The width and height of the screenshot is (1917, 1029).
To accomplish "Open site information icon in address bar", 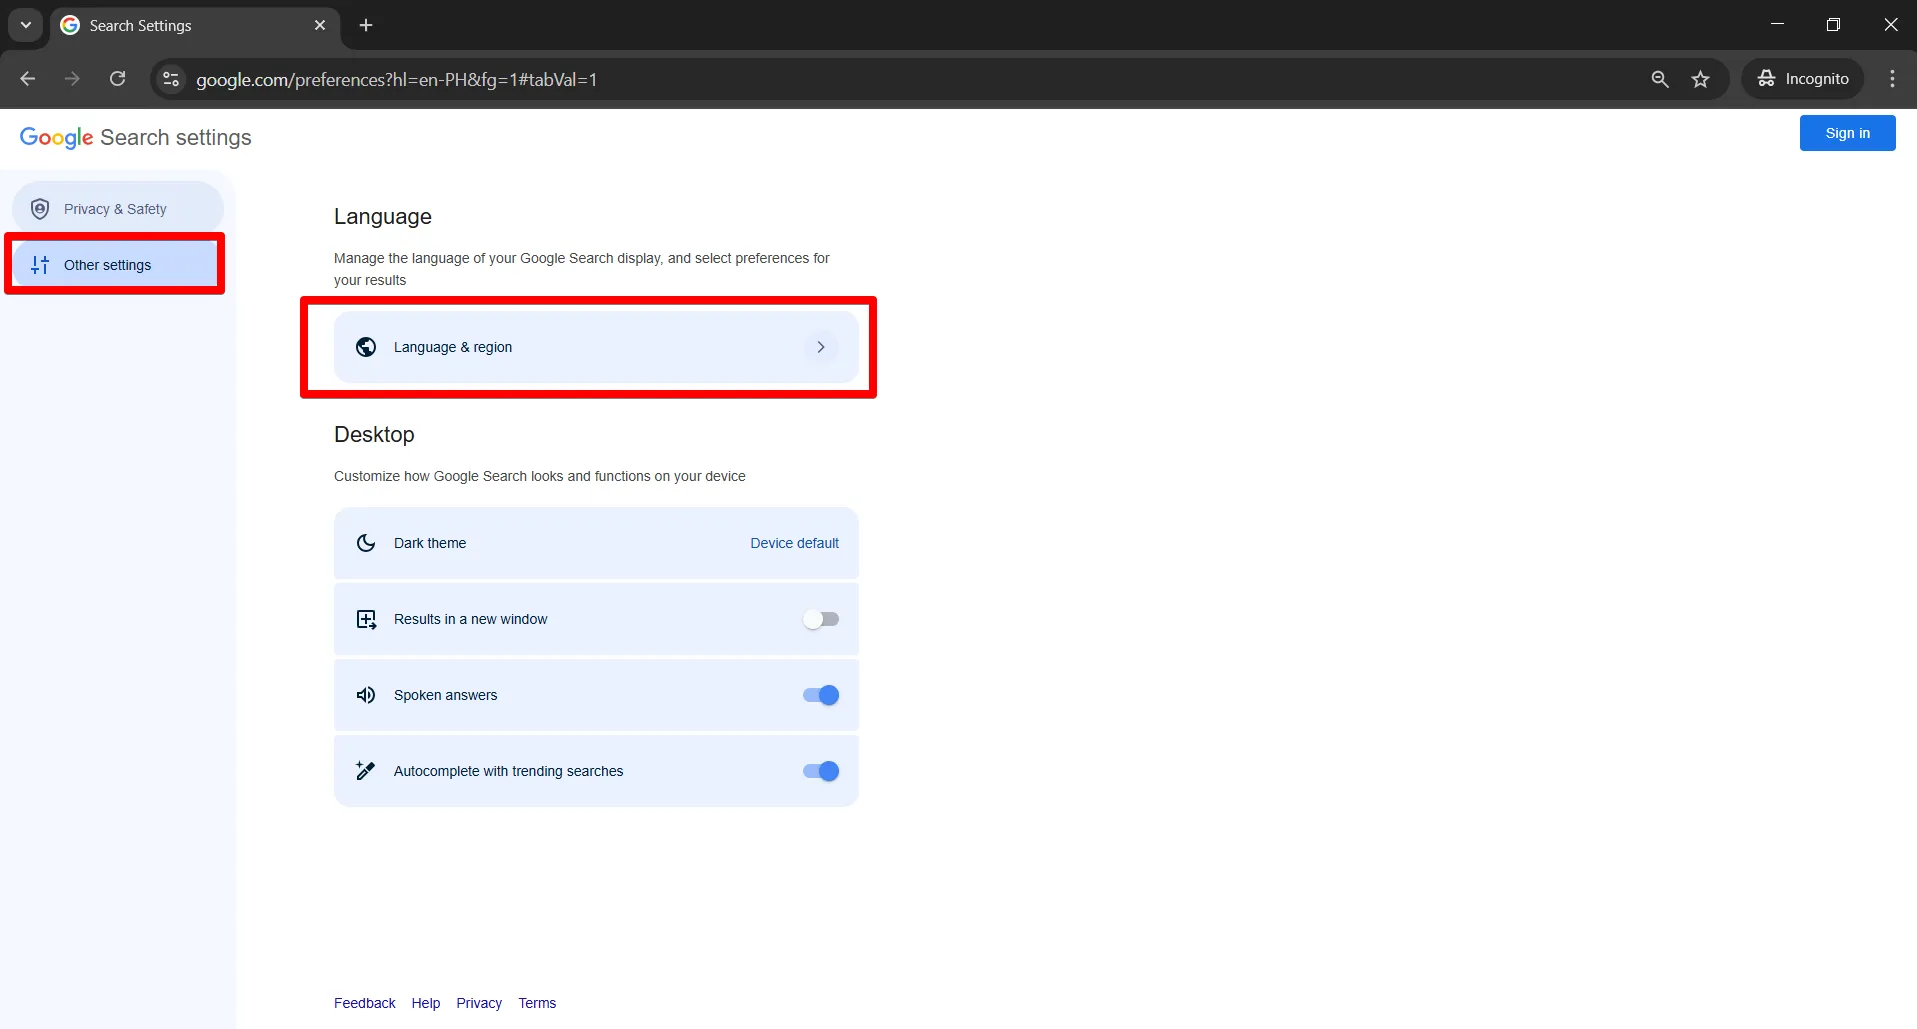I will (171, 79).
